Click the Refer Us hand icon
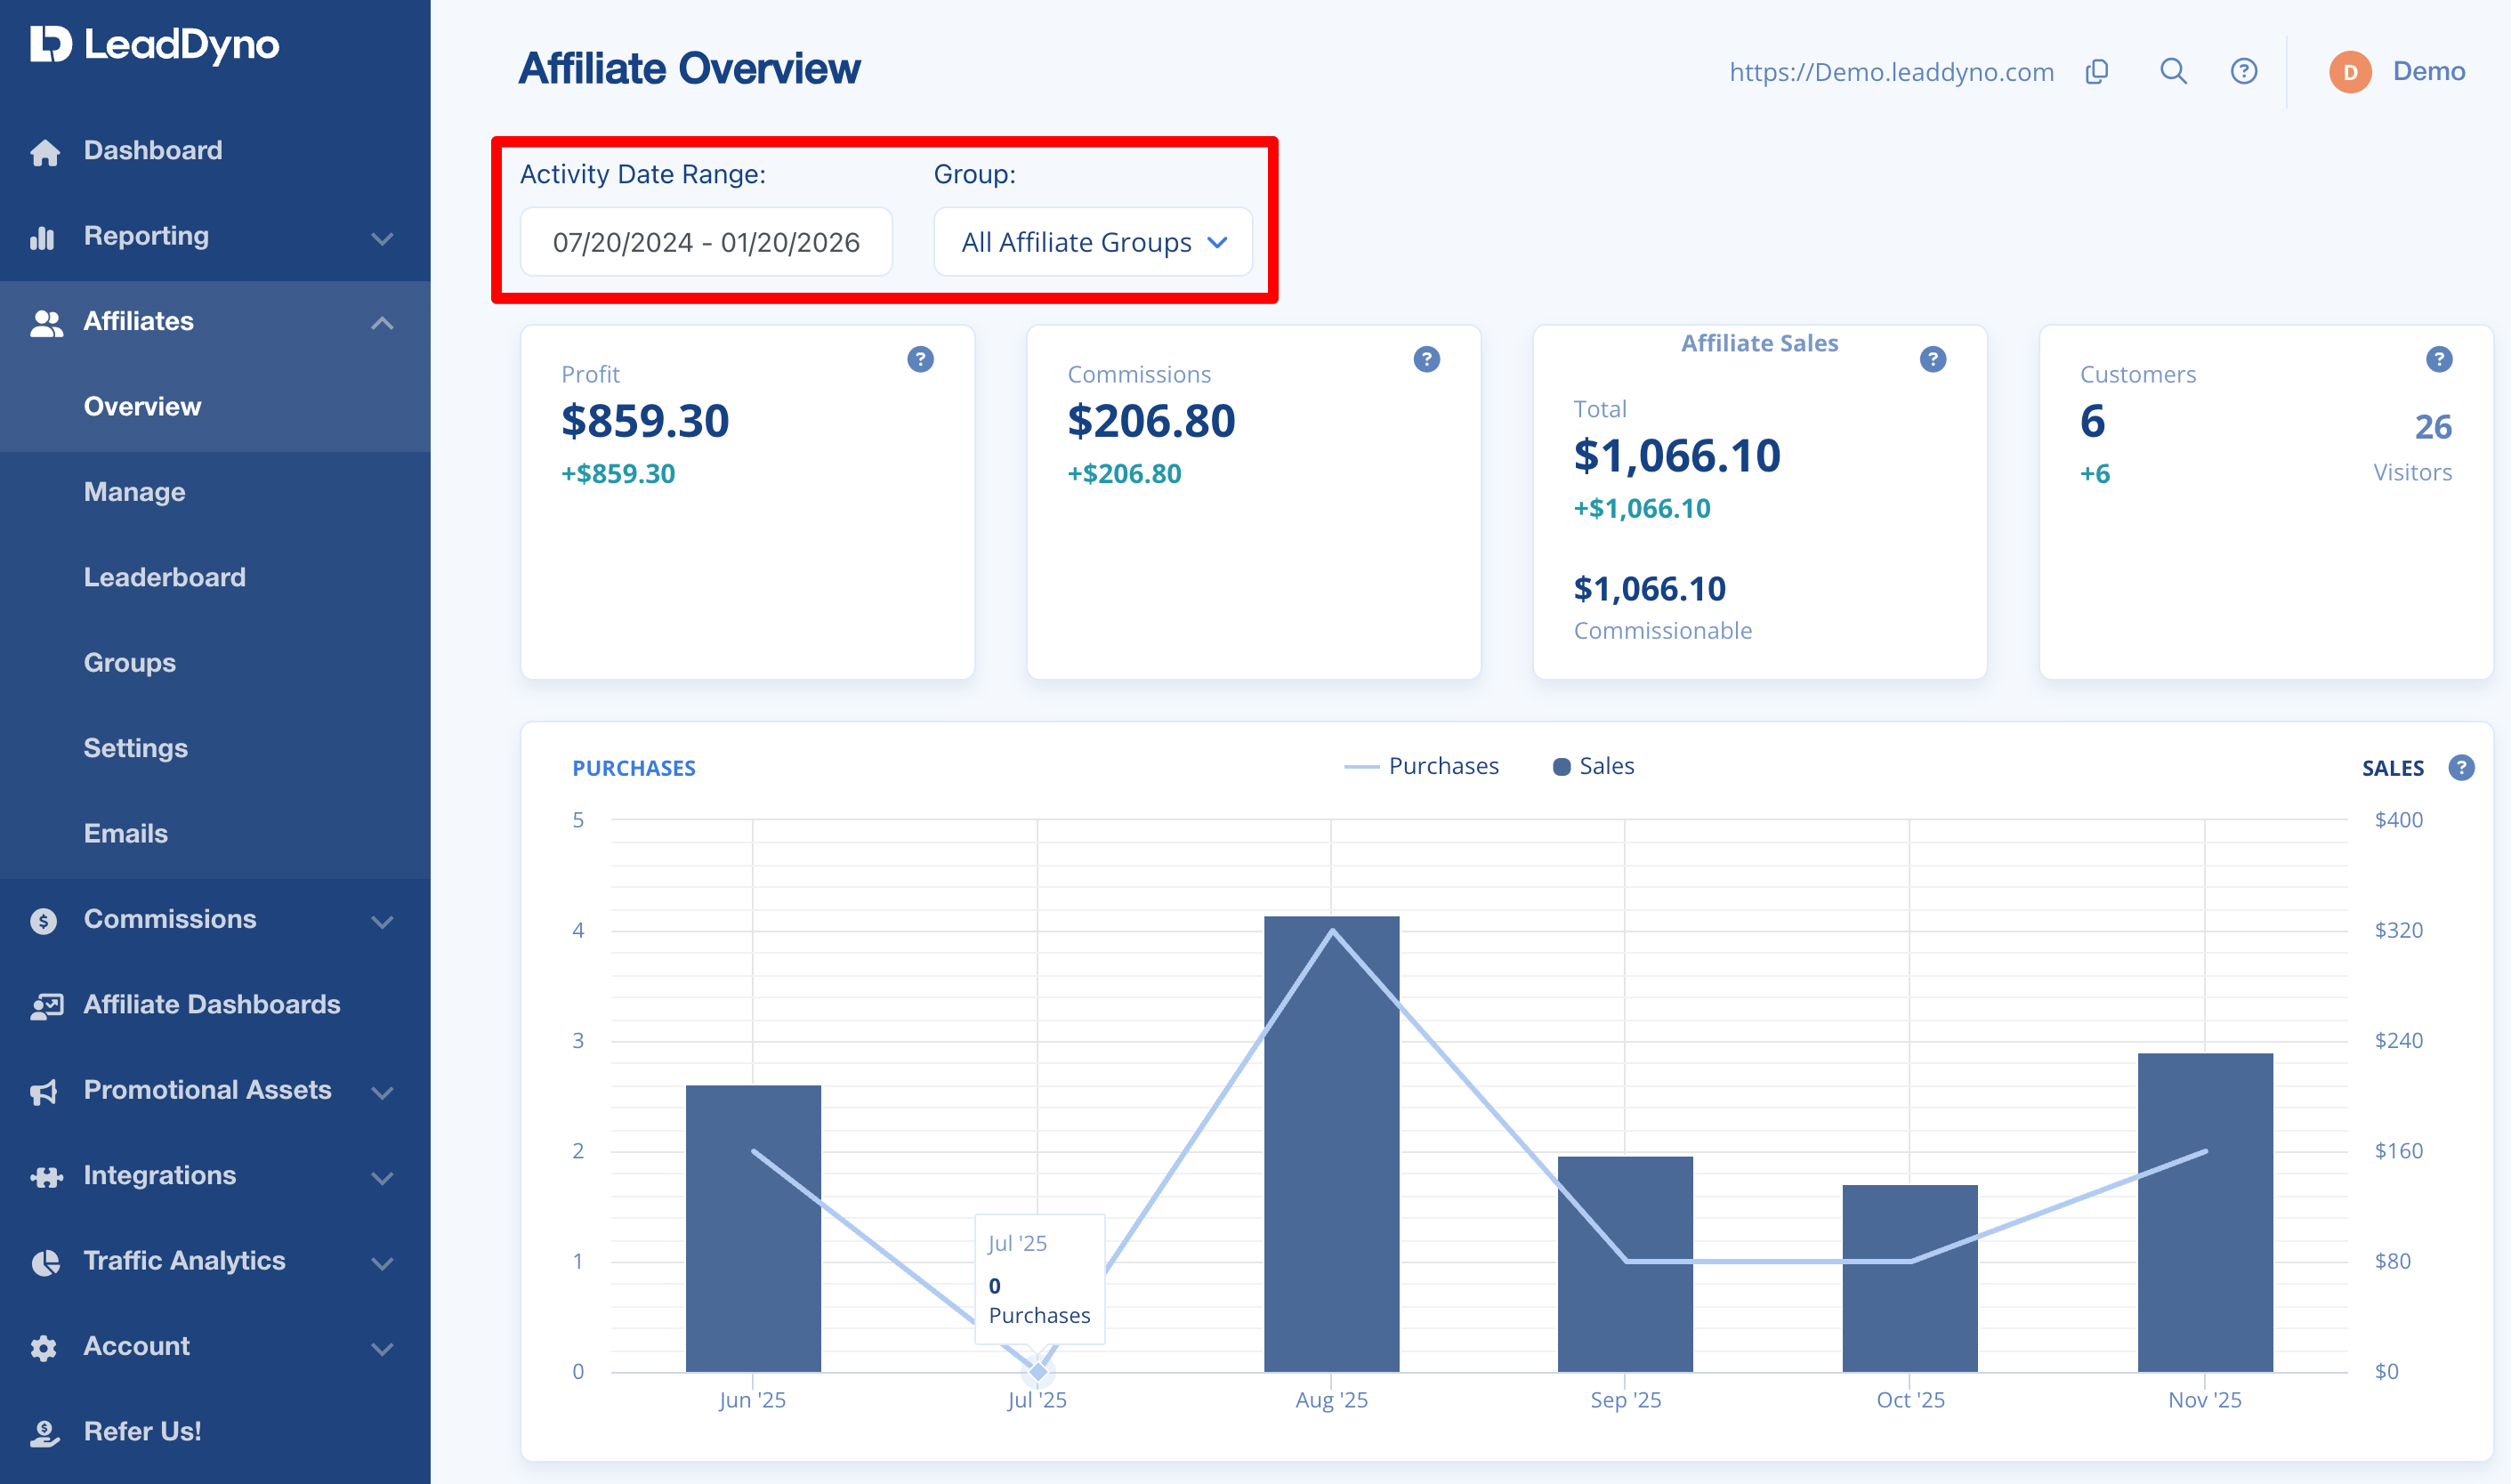This screenshot has height=1484, width=2511. point(44,1433)
